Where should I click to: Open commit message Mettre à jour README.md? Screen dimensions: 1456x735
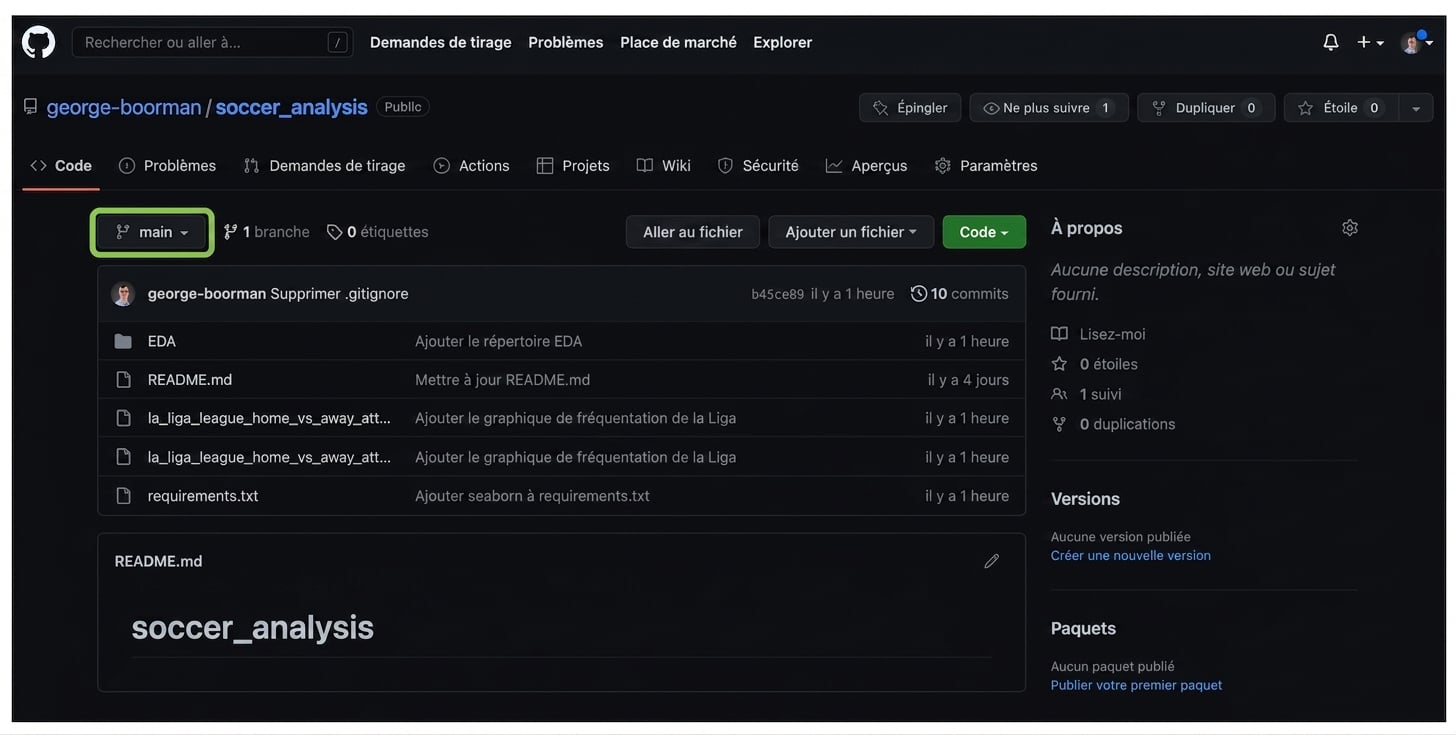[503, 380]
